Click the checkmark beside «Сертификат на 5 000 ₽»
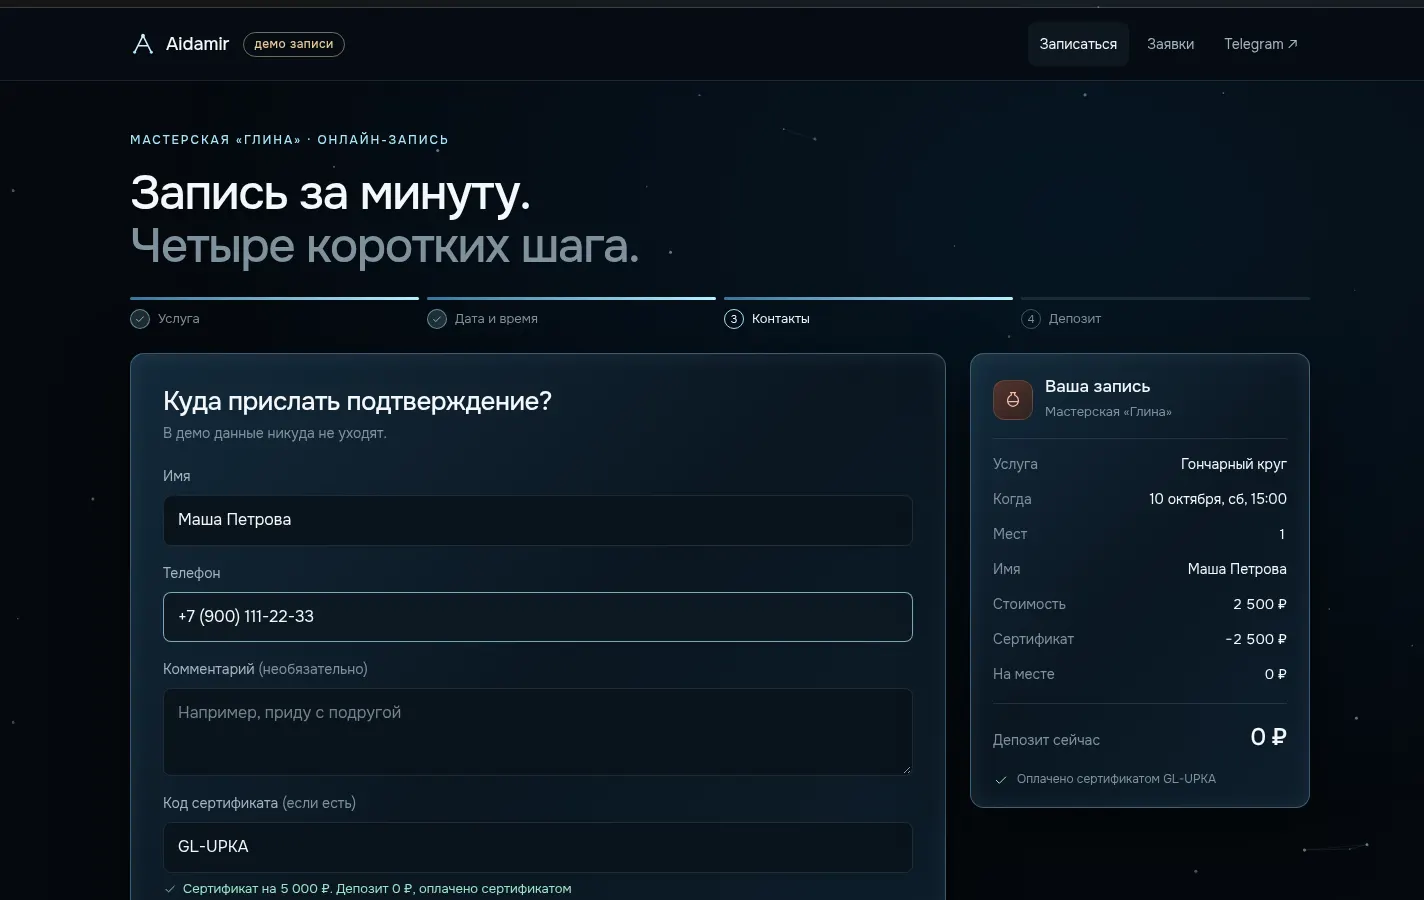This screenshot has width=1424, height=900. [x=170, y=889]
